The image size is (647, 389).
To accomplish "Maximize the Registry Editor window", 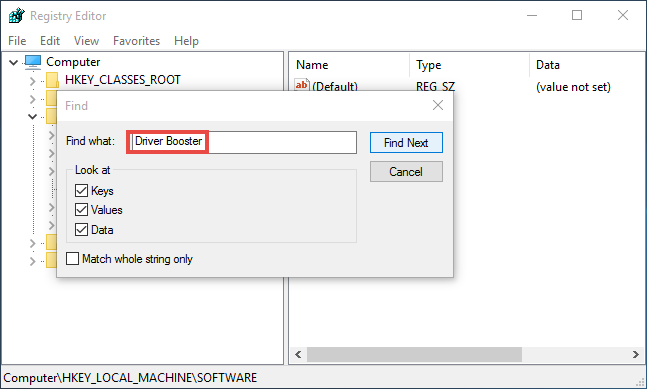I will [x=577, y=16].
